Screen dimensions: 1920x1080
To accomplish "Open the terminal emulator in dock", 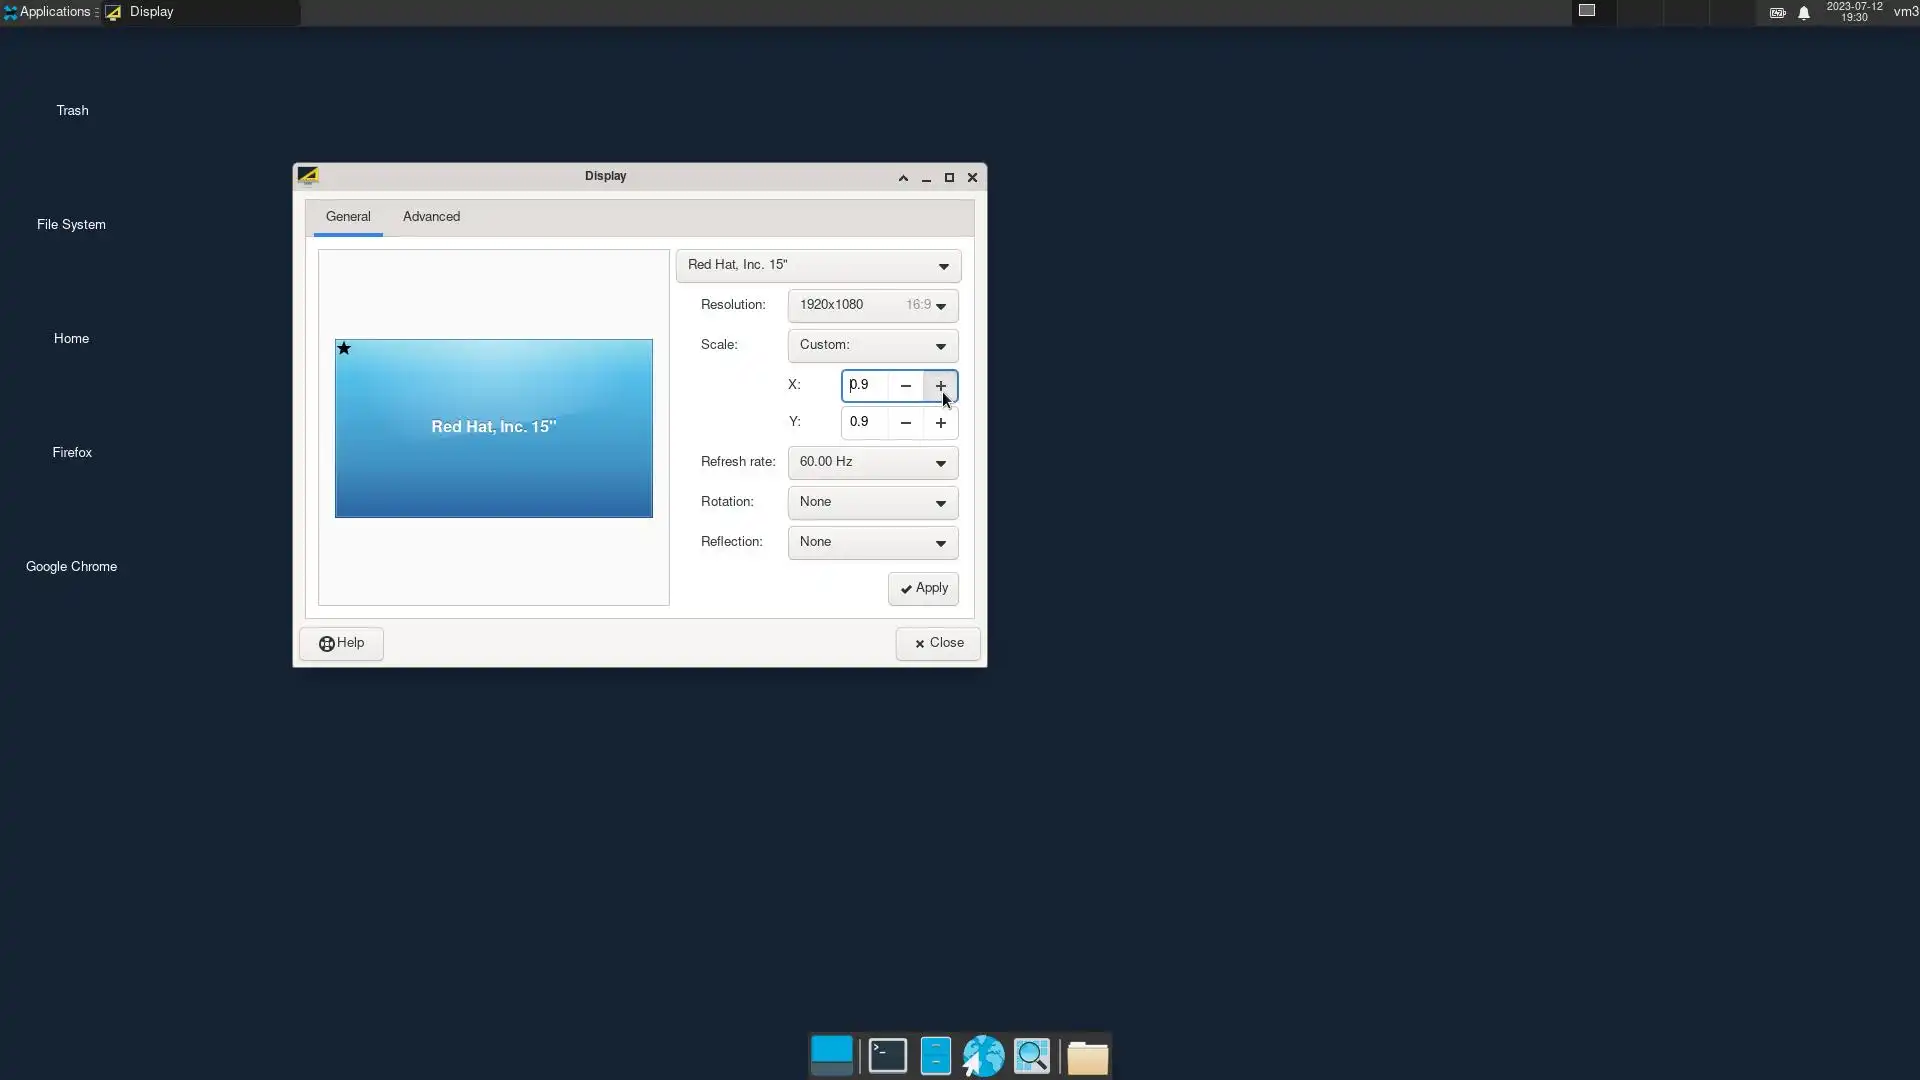I will [887, 1056].
